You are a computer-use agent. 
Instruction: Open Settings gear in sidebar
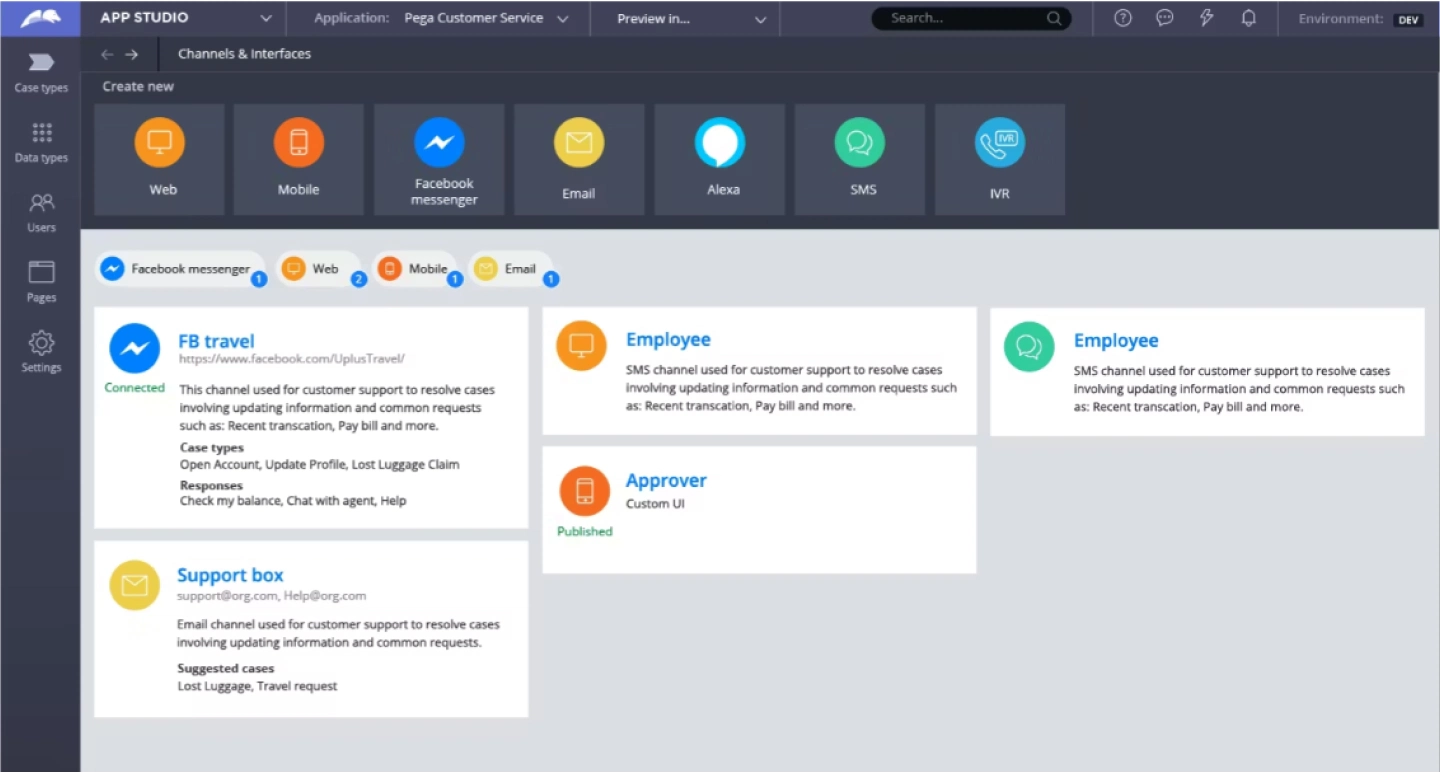click(x=41, y=352)
